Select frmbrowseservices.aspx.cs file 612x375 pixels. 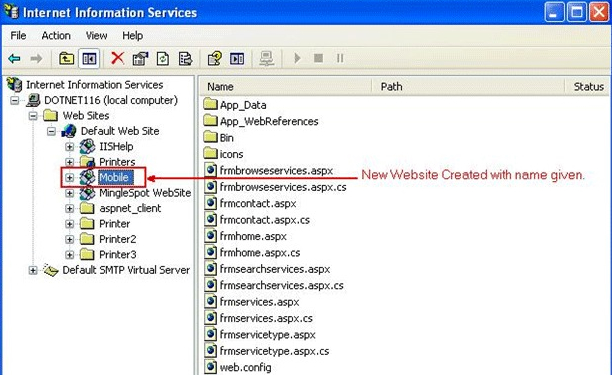283,187
